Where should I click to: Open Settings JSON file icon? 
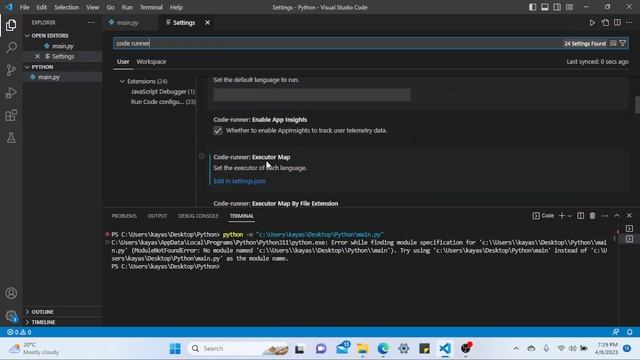pyautogui.click(x=605, y=23)
